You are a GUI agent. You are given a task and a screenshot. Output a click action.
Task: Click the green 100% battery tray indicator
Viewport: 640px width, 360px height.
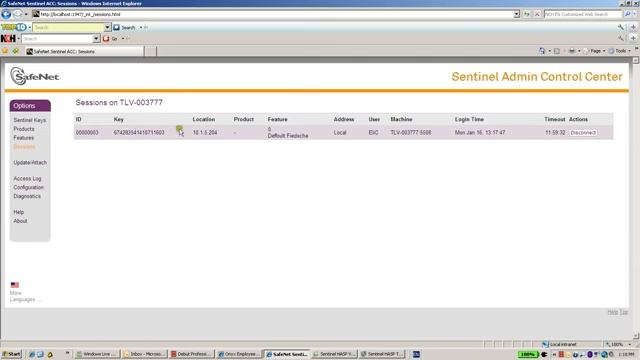point(528,354)
